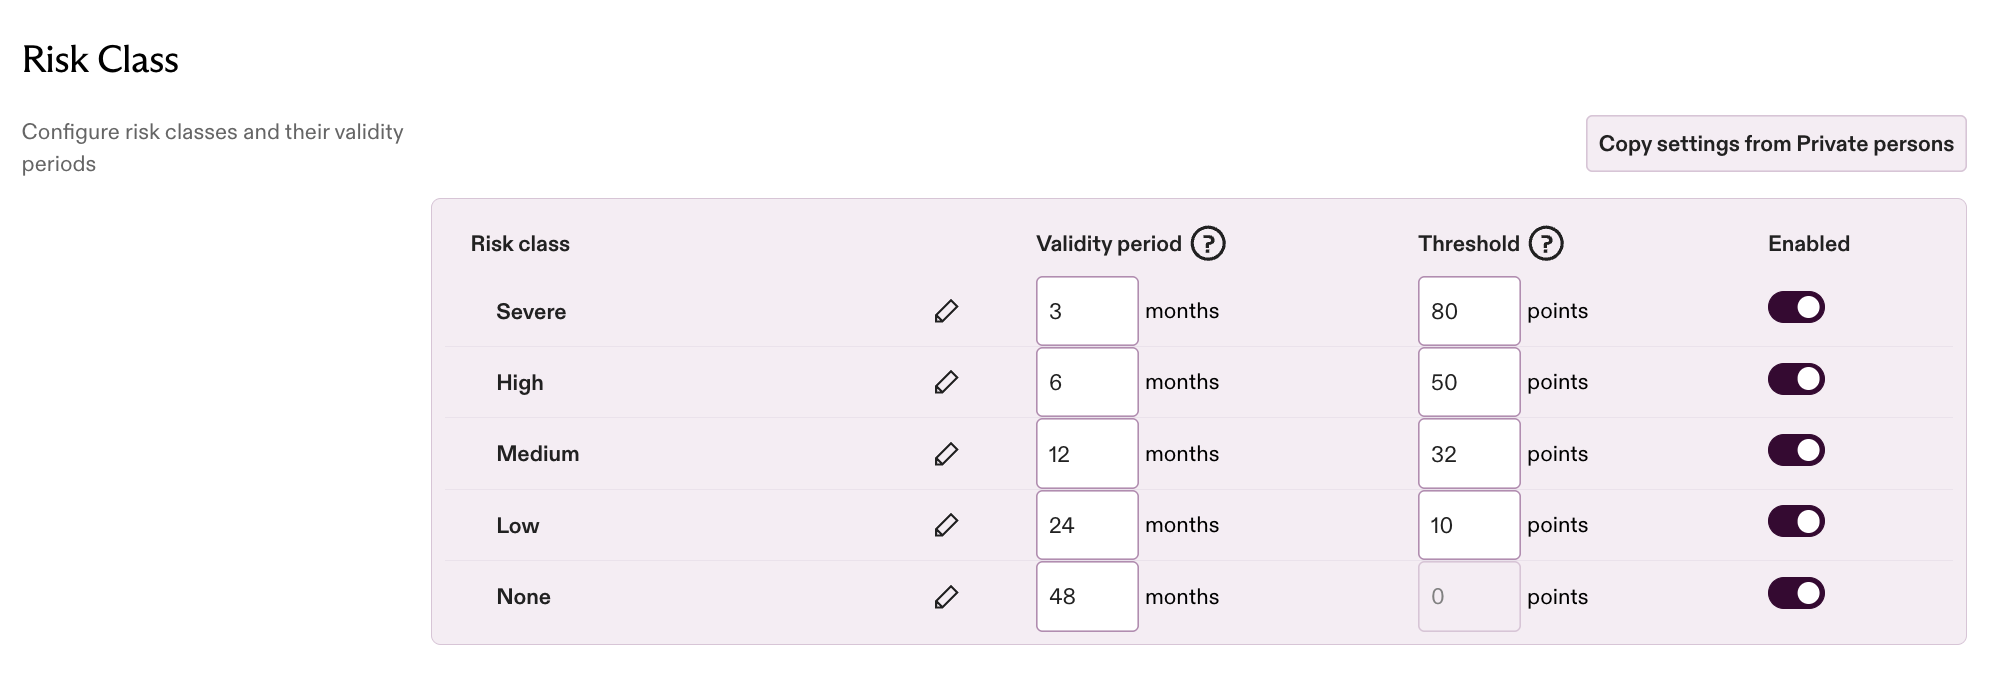Select the Severe threshold field showing 80
Image resolution: width=1996 pixels, height=678 pixels.
(x=1469, y=311)
